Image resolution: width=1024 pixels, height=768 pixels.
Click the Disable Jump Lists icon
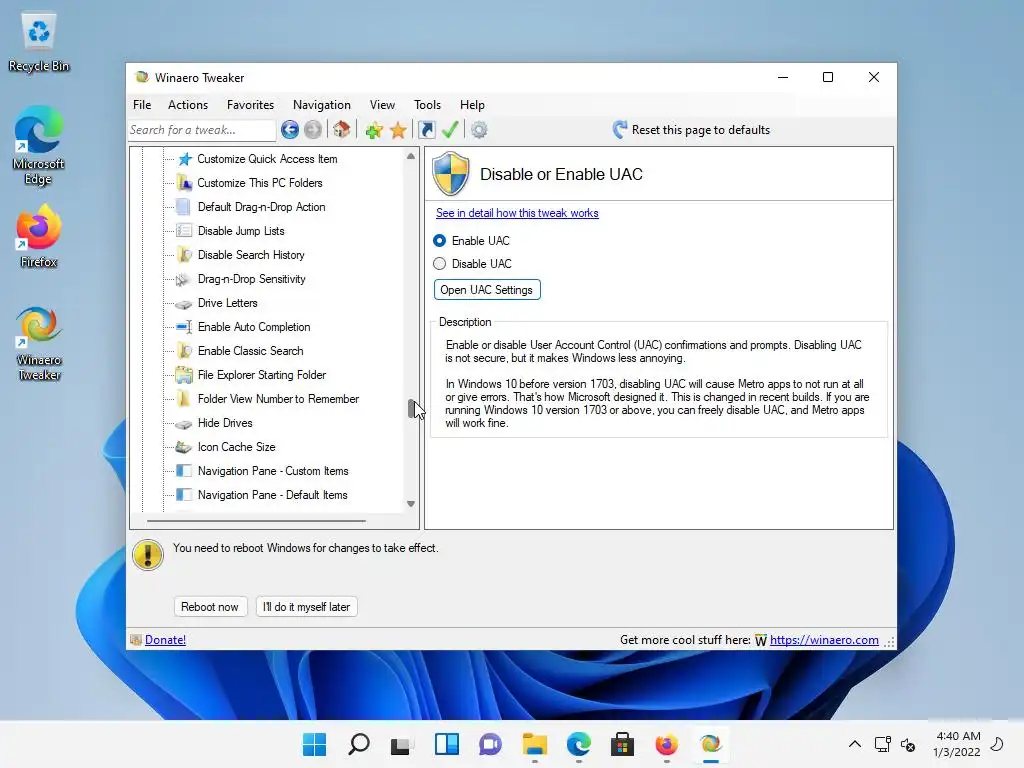pyautogui.click(x=185, y=231)
